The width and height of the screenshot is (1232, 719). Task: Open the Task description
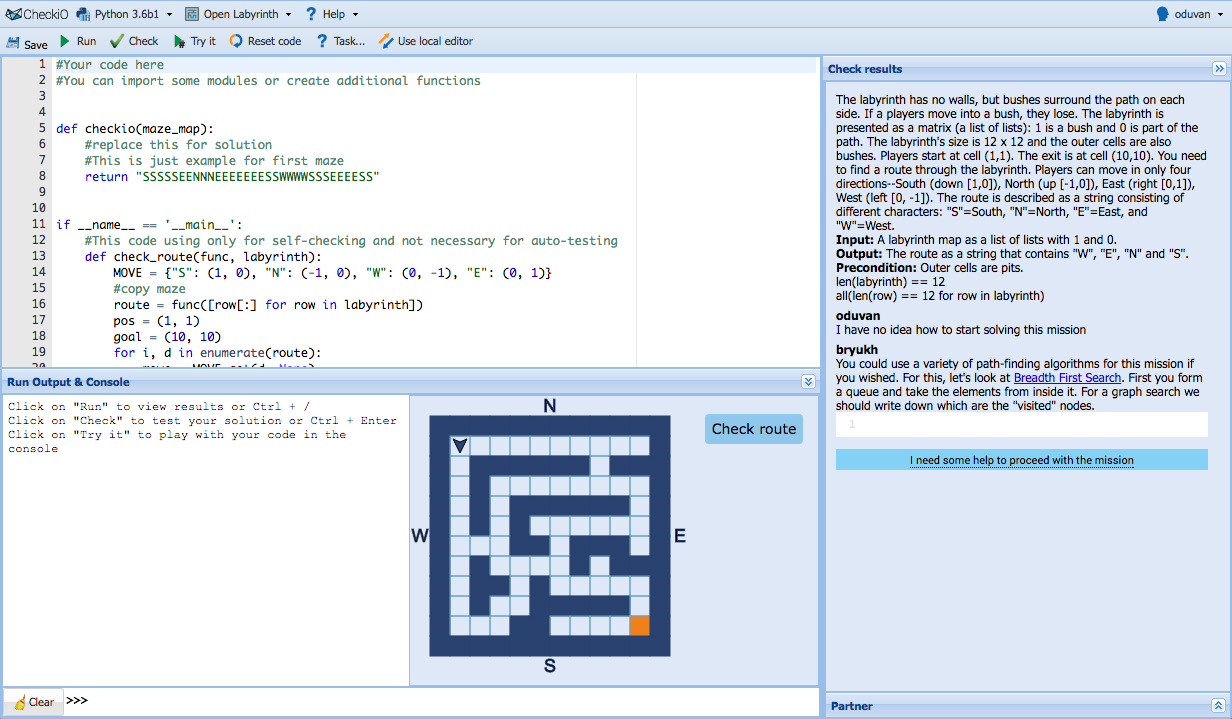(x=340, y=41)
